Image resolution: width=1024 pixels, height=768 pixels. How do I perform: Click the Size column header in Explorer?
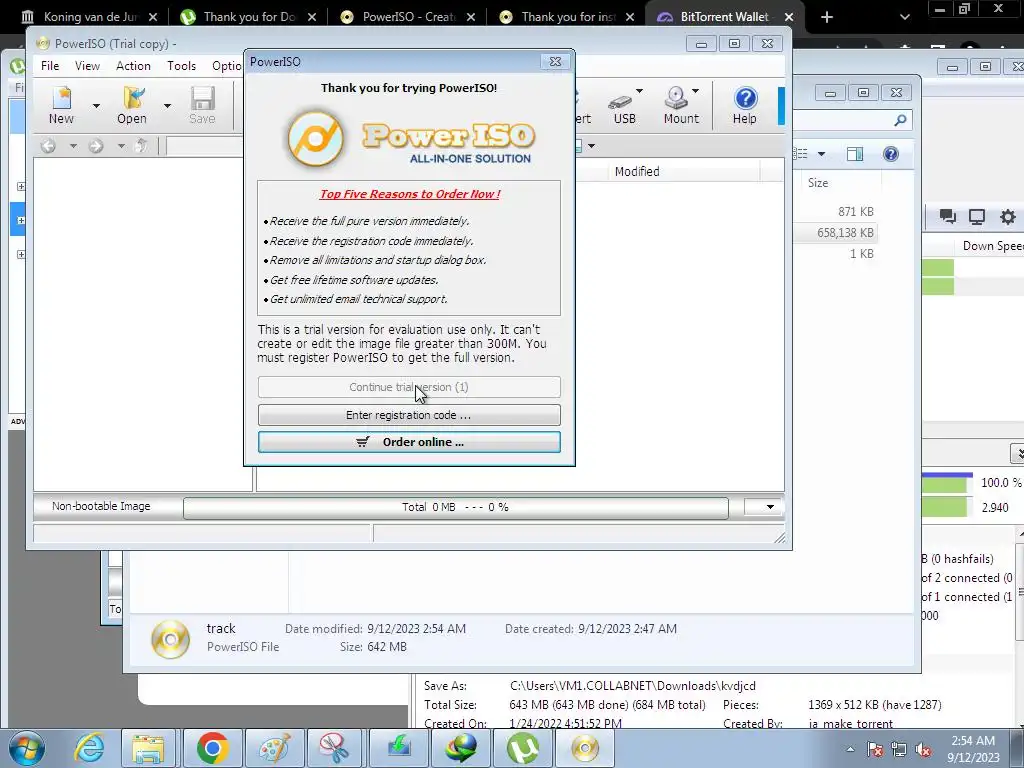point(818,183)
